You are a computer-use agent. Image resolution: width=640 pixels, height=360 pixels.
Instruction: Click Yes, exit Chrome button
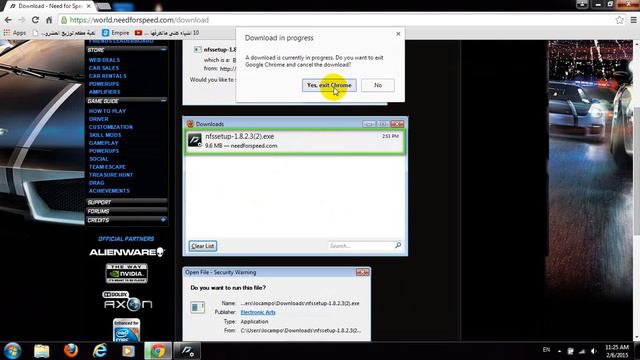329,85
